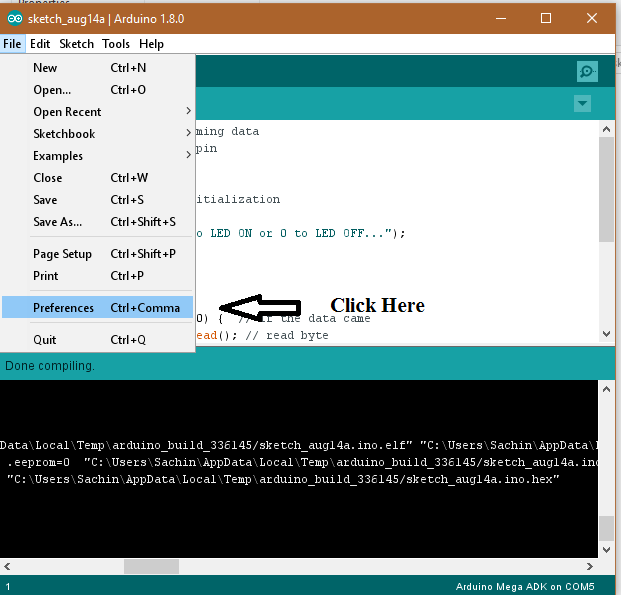Click the console horizontal scroll left arrow
The image size is (621, 595).
(7, 566)
